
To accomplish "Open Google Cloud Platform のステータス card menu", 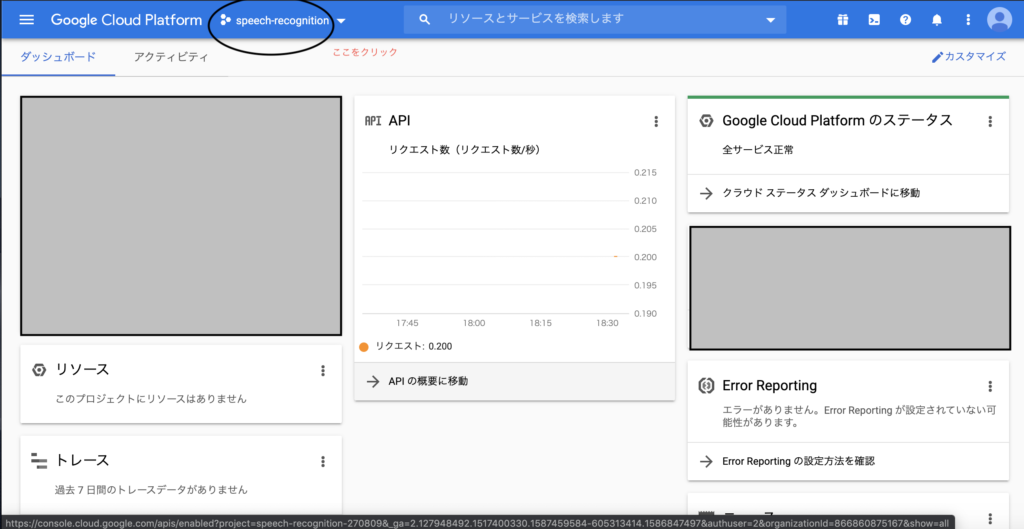I will (x=990, y=121).
